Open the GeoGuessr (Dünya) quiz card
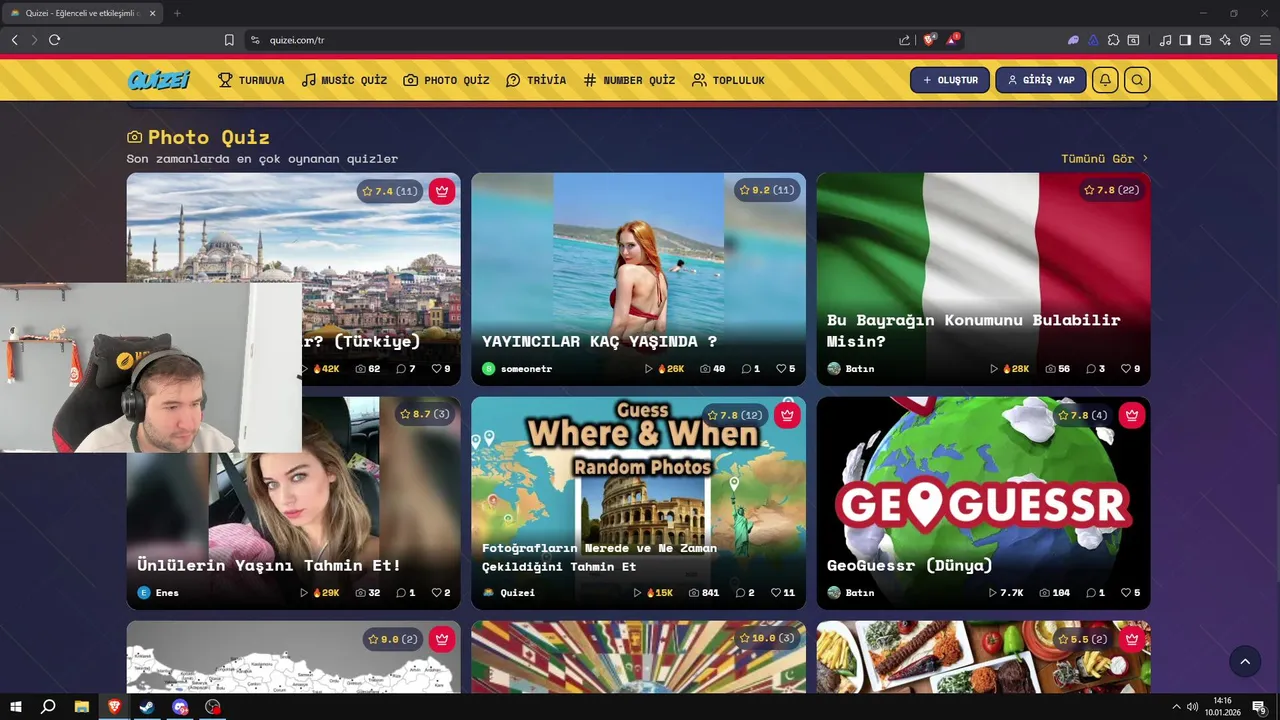The width and height of the screenshot is (1280, 720). 983,503
